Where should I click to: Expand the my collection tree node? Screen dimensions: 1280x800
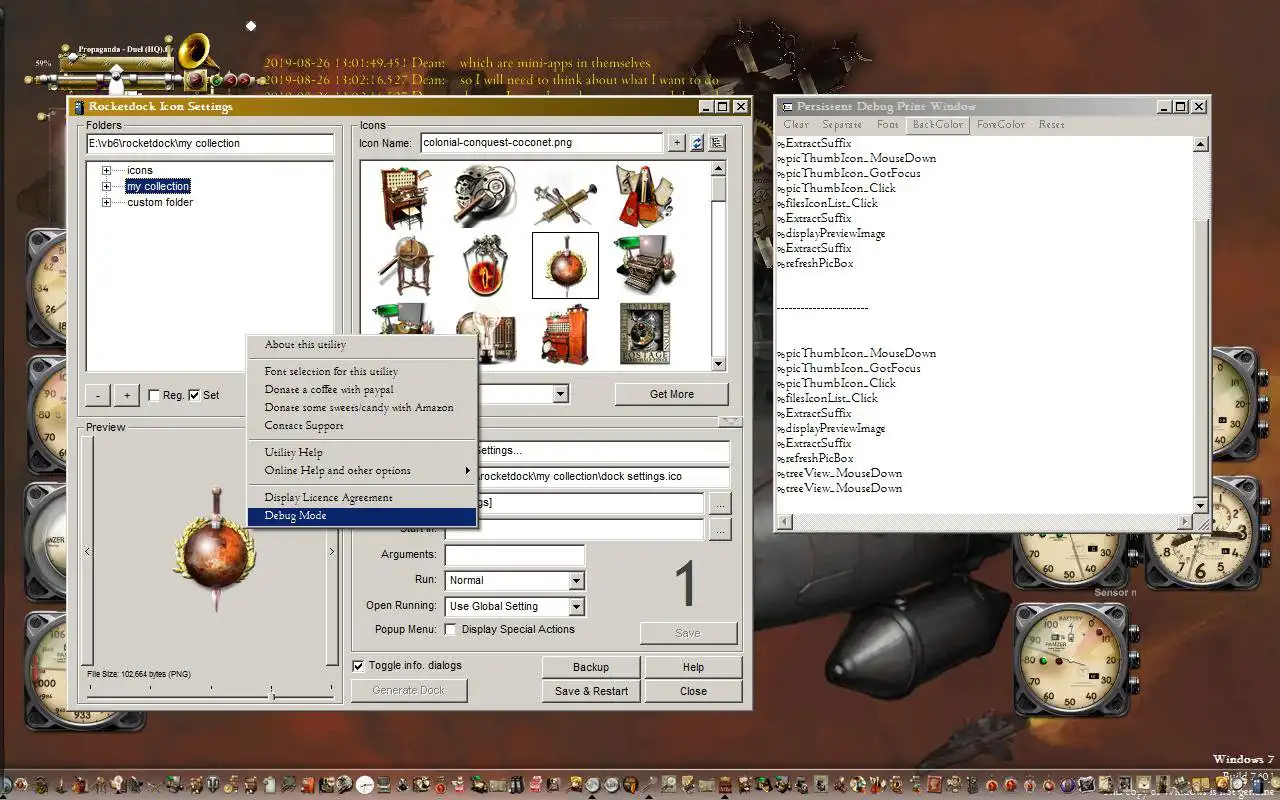(x=106, y=186)
